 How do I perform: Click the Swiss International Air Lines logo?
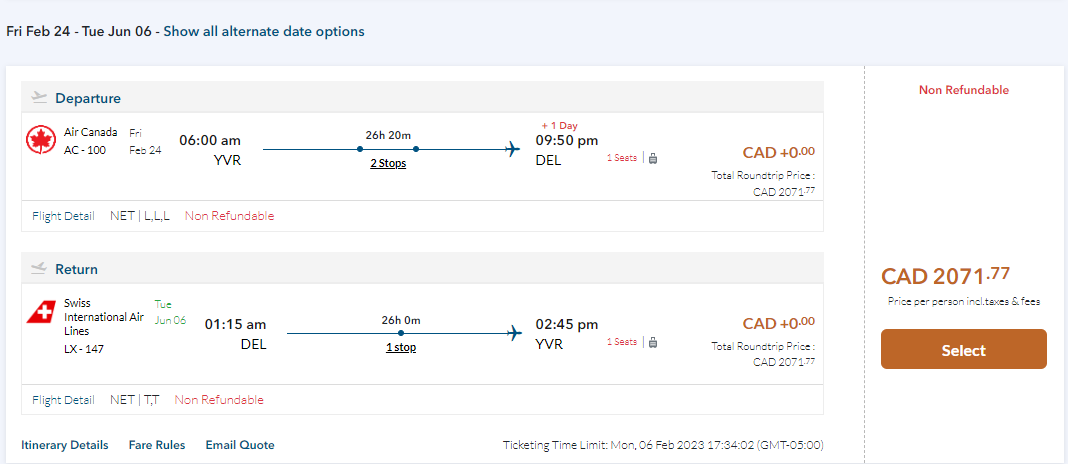tap(41, 312)
